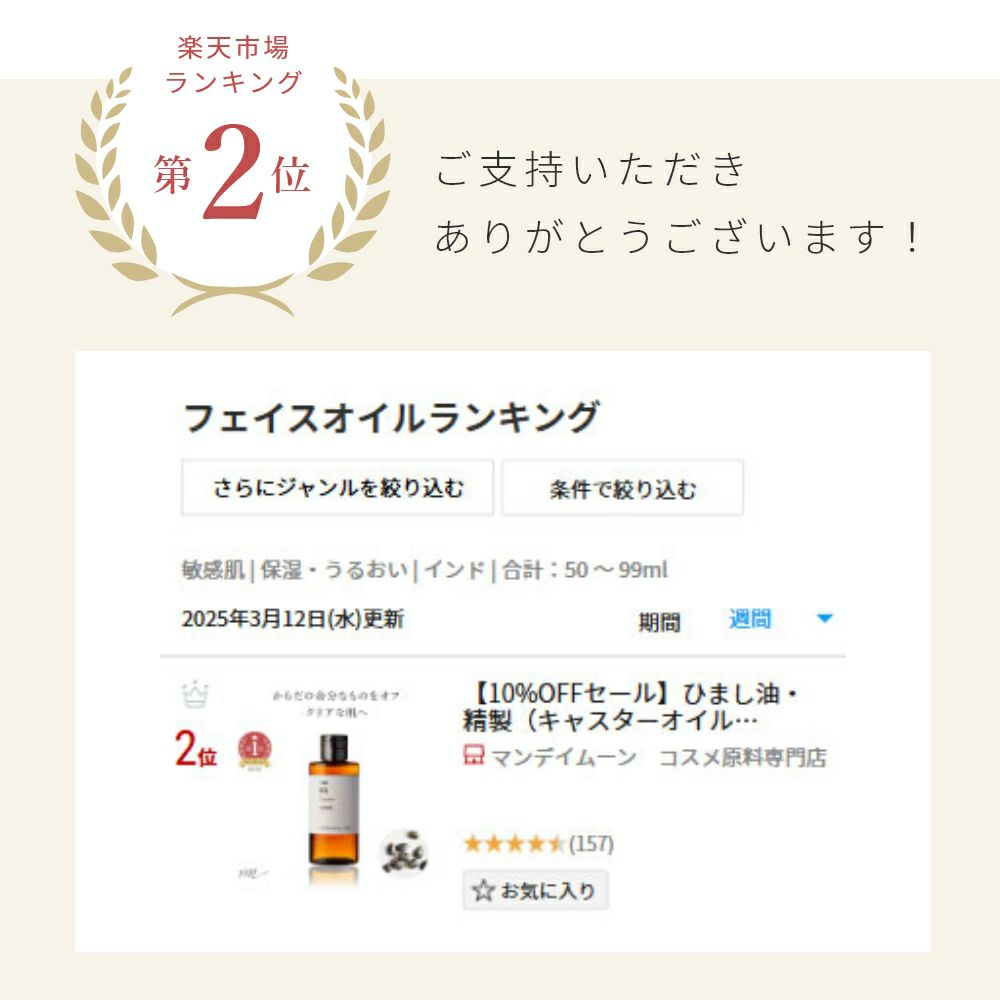
Task: Click the 敏感肌 filter tag
Action: click(214, 569)
